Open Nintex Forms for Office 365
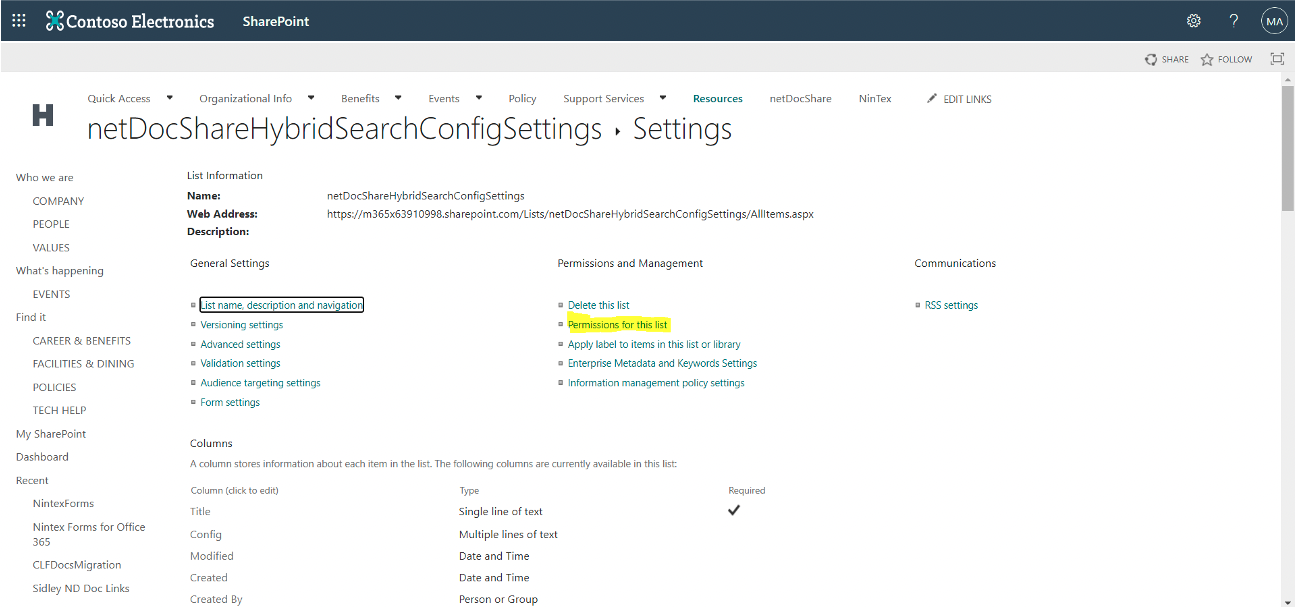 (89, 534)
